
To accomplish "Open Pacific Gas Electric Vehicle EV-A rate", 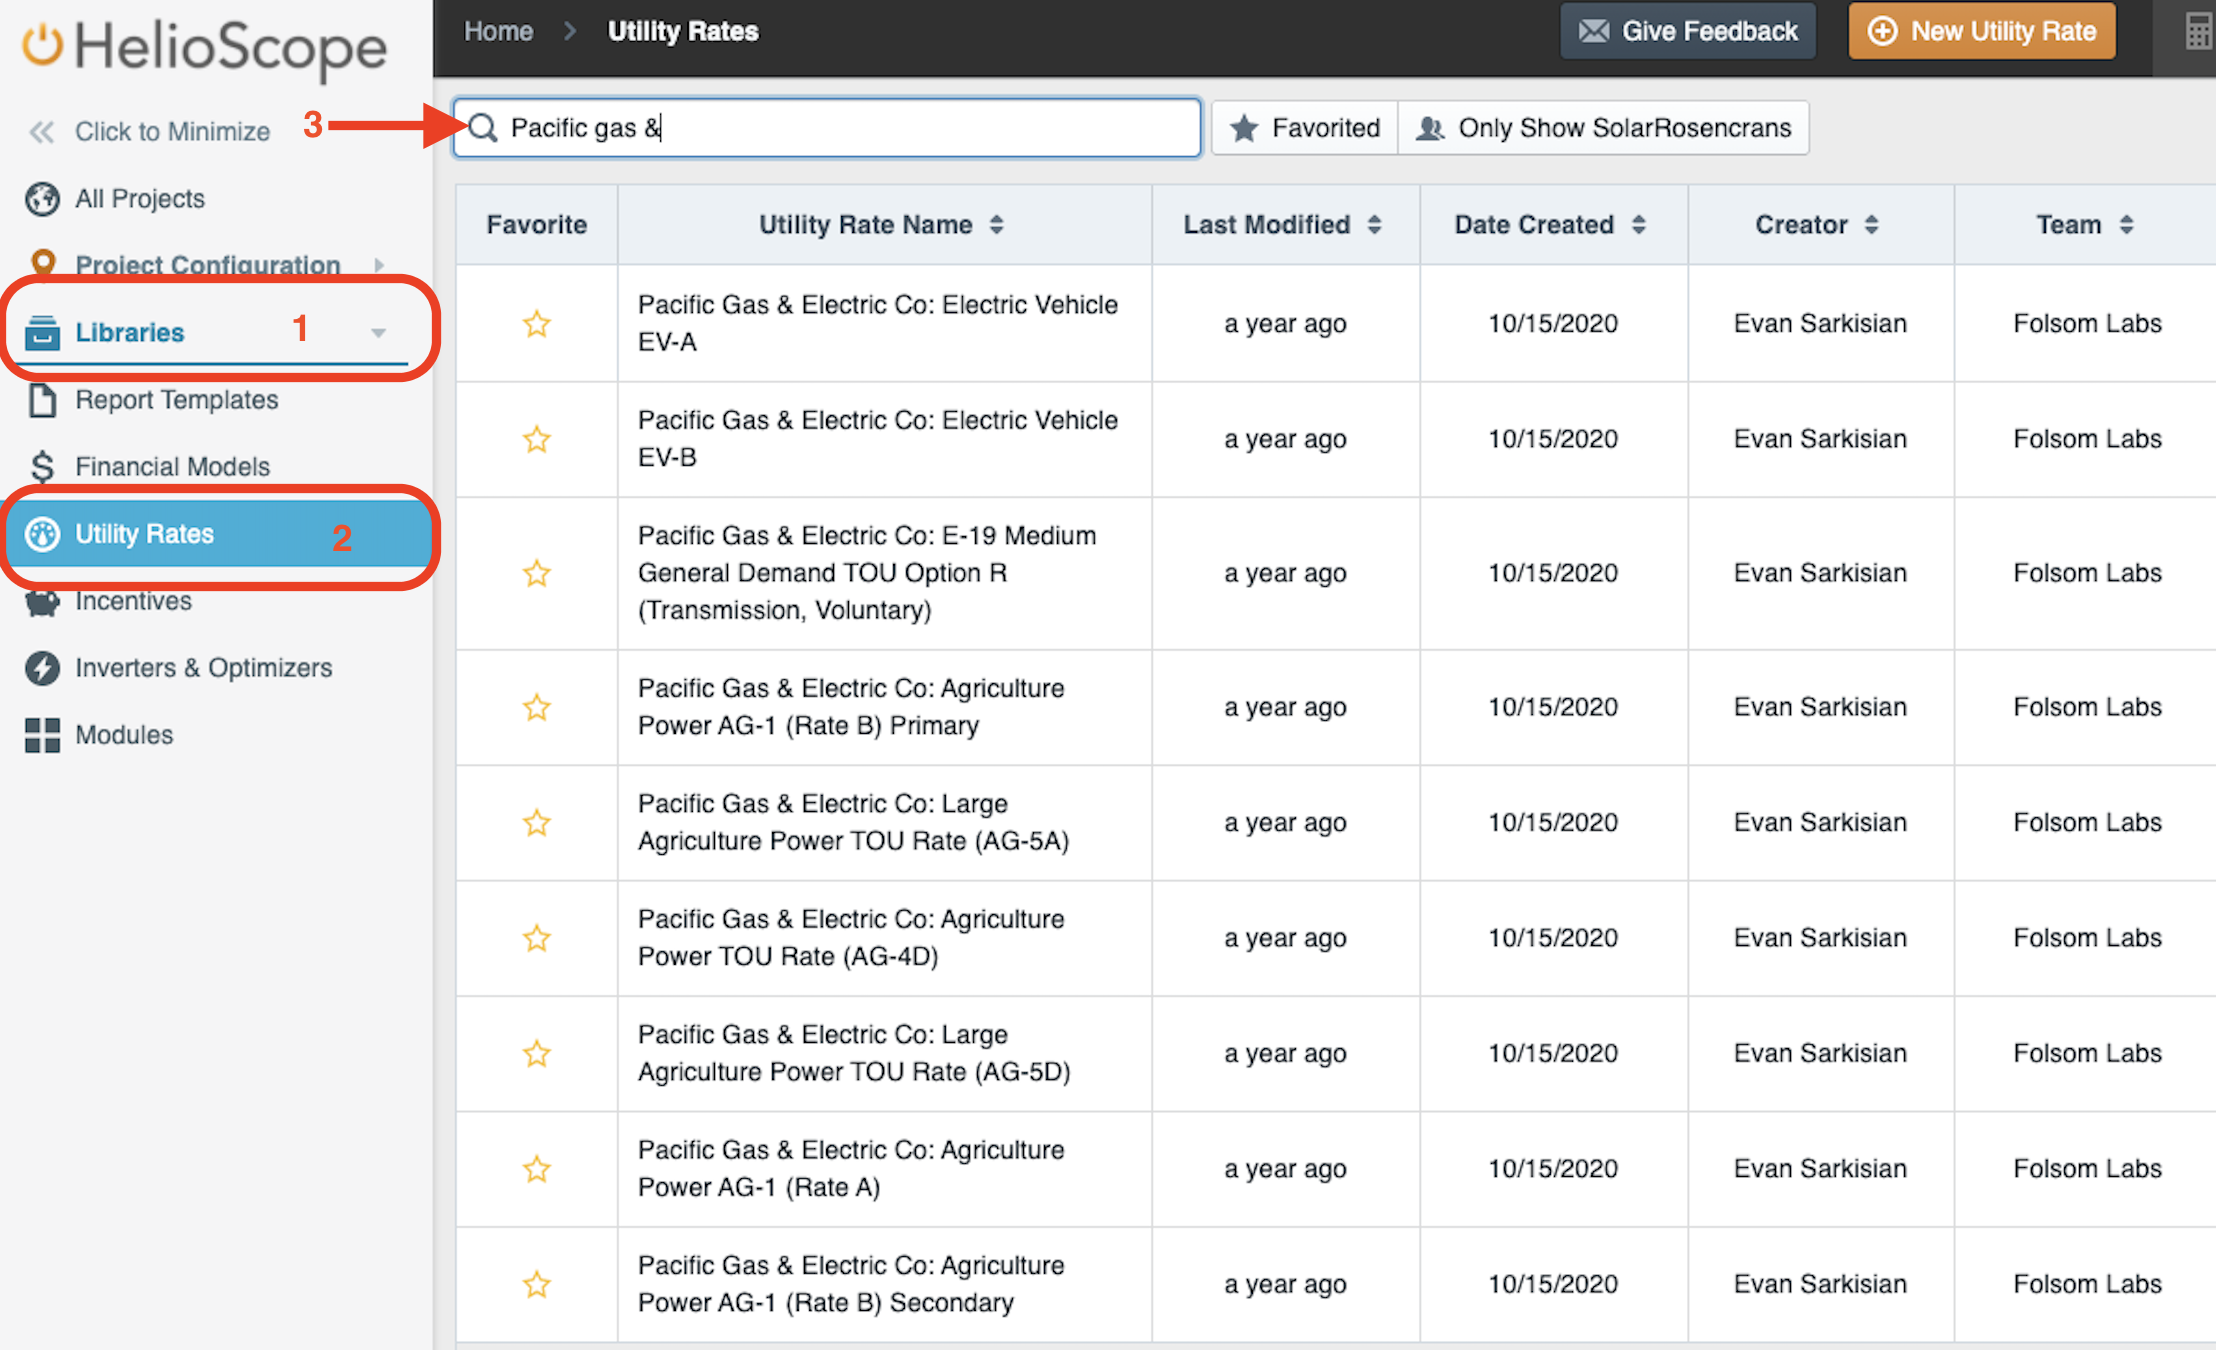I will pos(878,323).
